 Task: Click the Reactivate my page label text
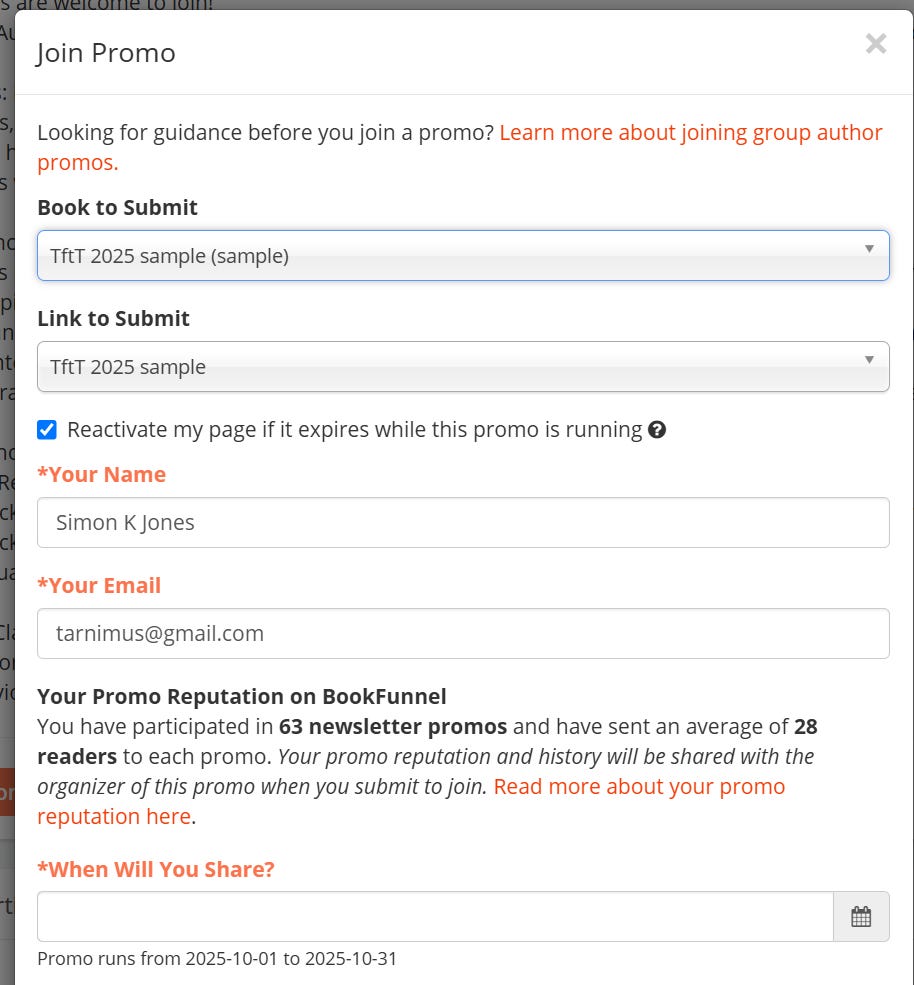click(354, 430)
